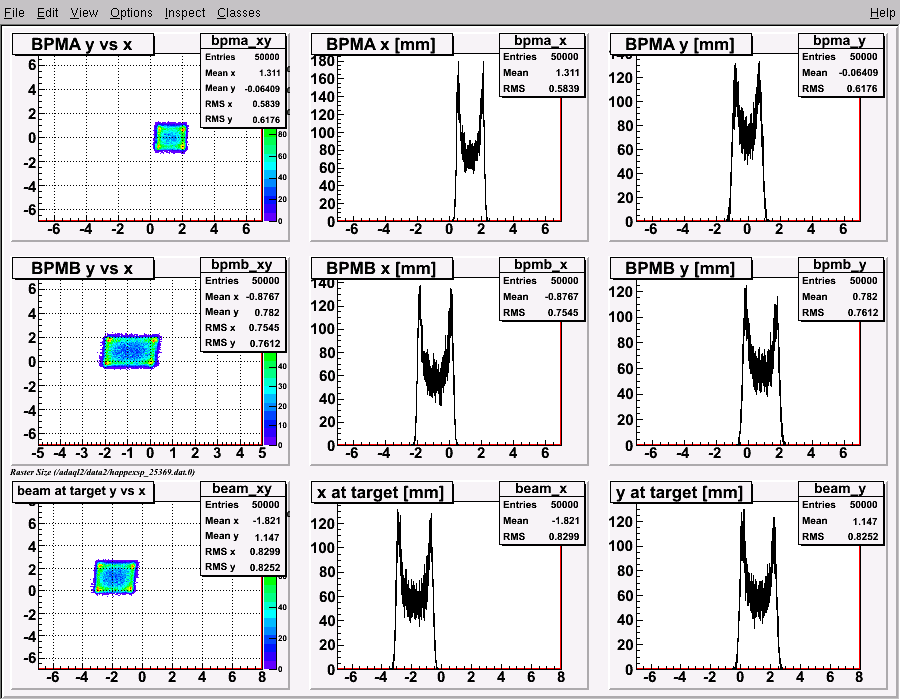900x700 pixels.
Task: Click the bpmb_xy statistics box header
Action: point(242,265)
